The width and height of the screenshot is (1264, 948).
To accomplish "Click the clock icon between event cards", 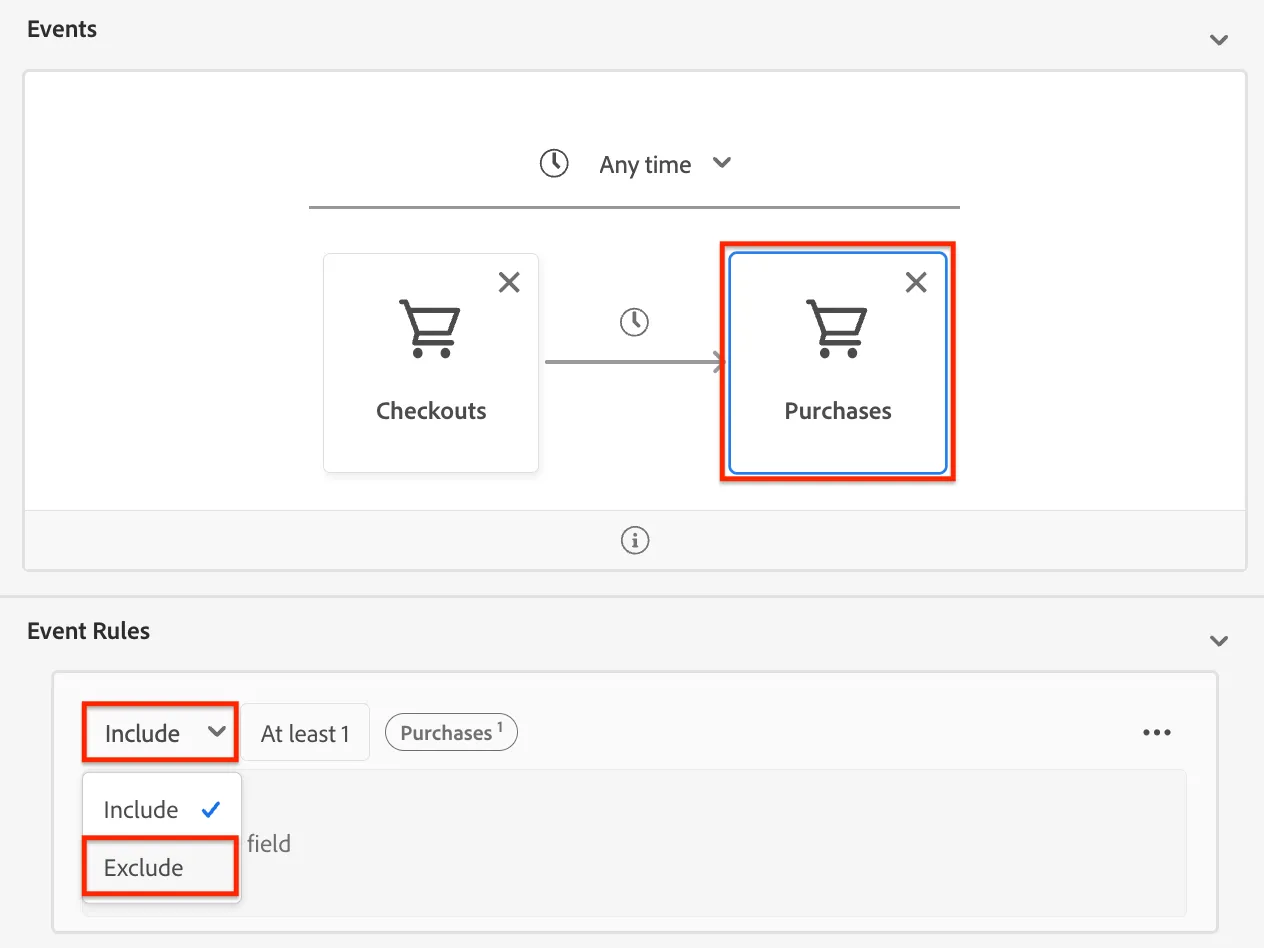I will (634, 322).
